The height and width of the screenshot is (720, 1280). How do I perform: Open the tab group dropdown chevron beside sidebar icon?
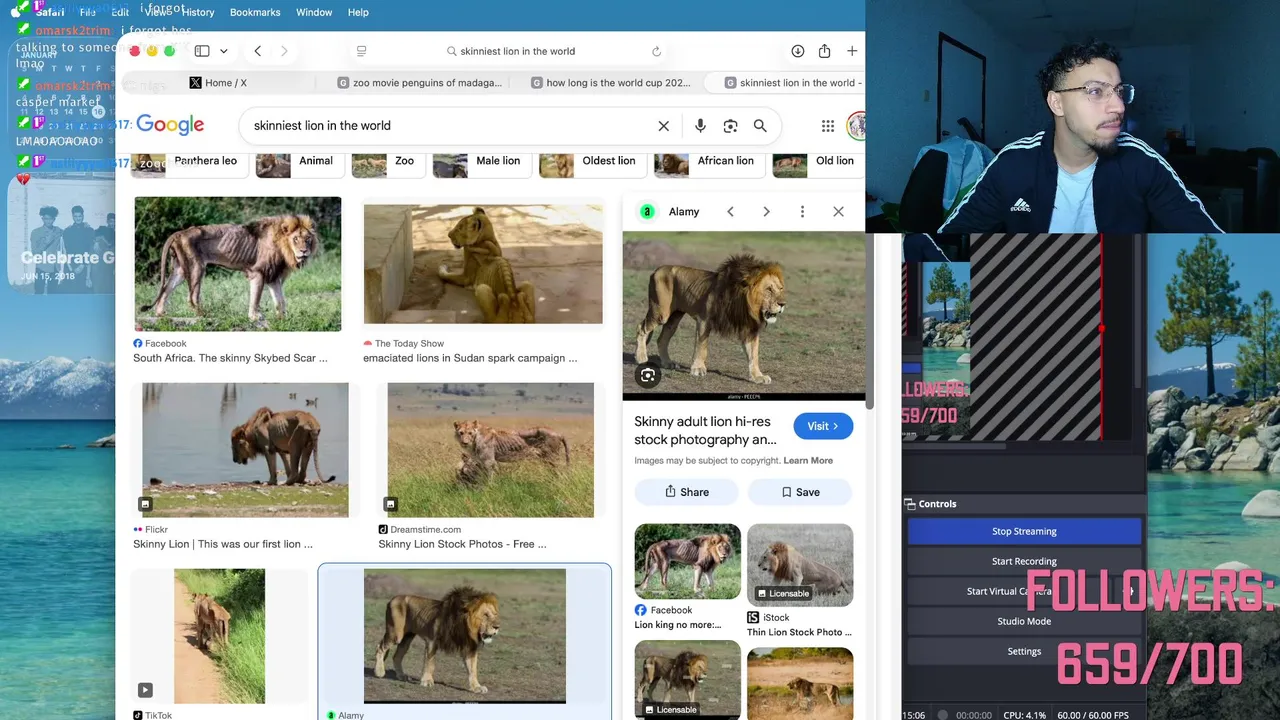223,51
